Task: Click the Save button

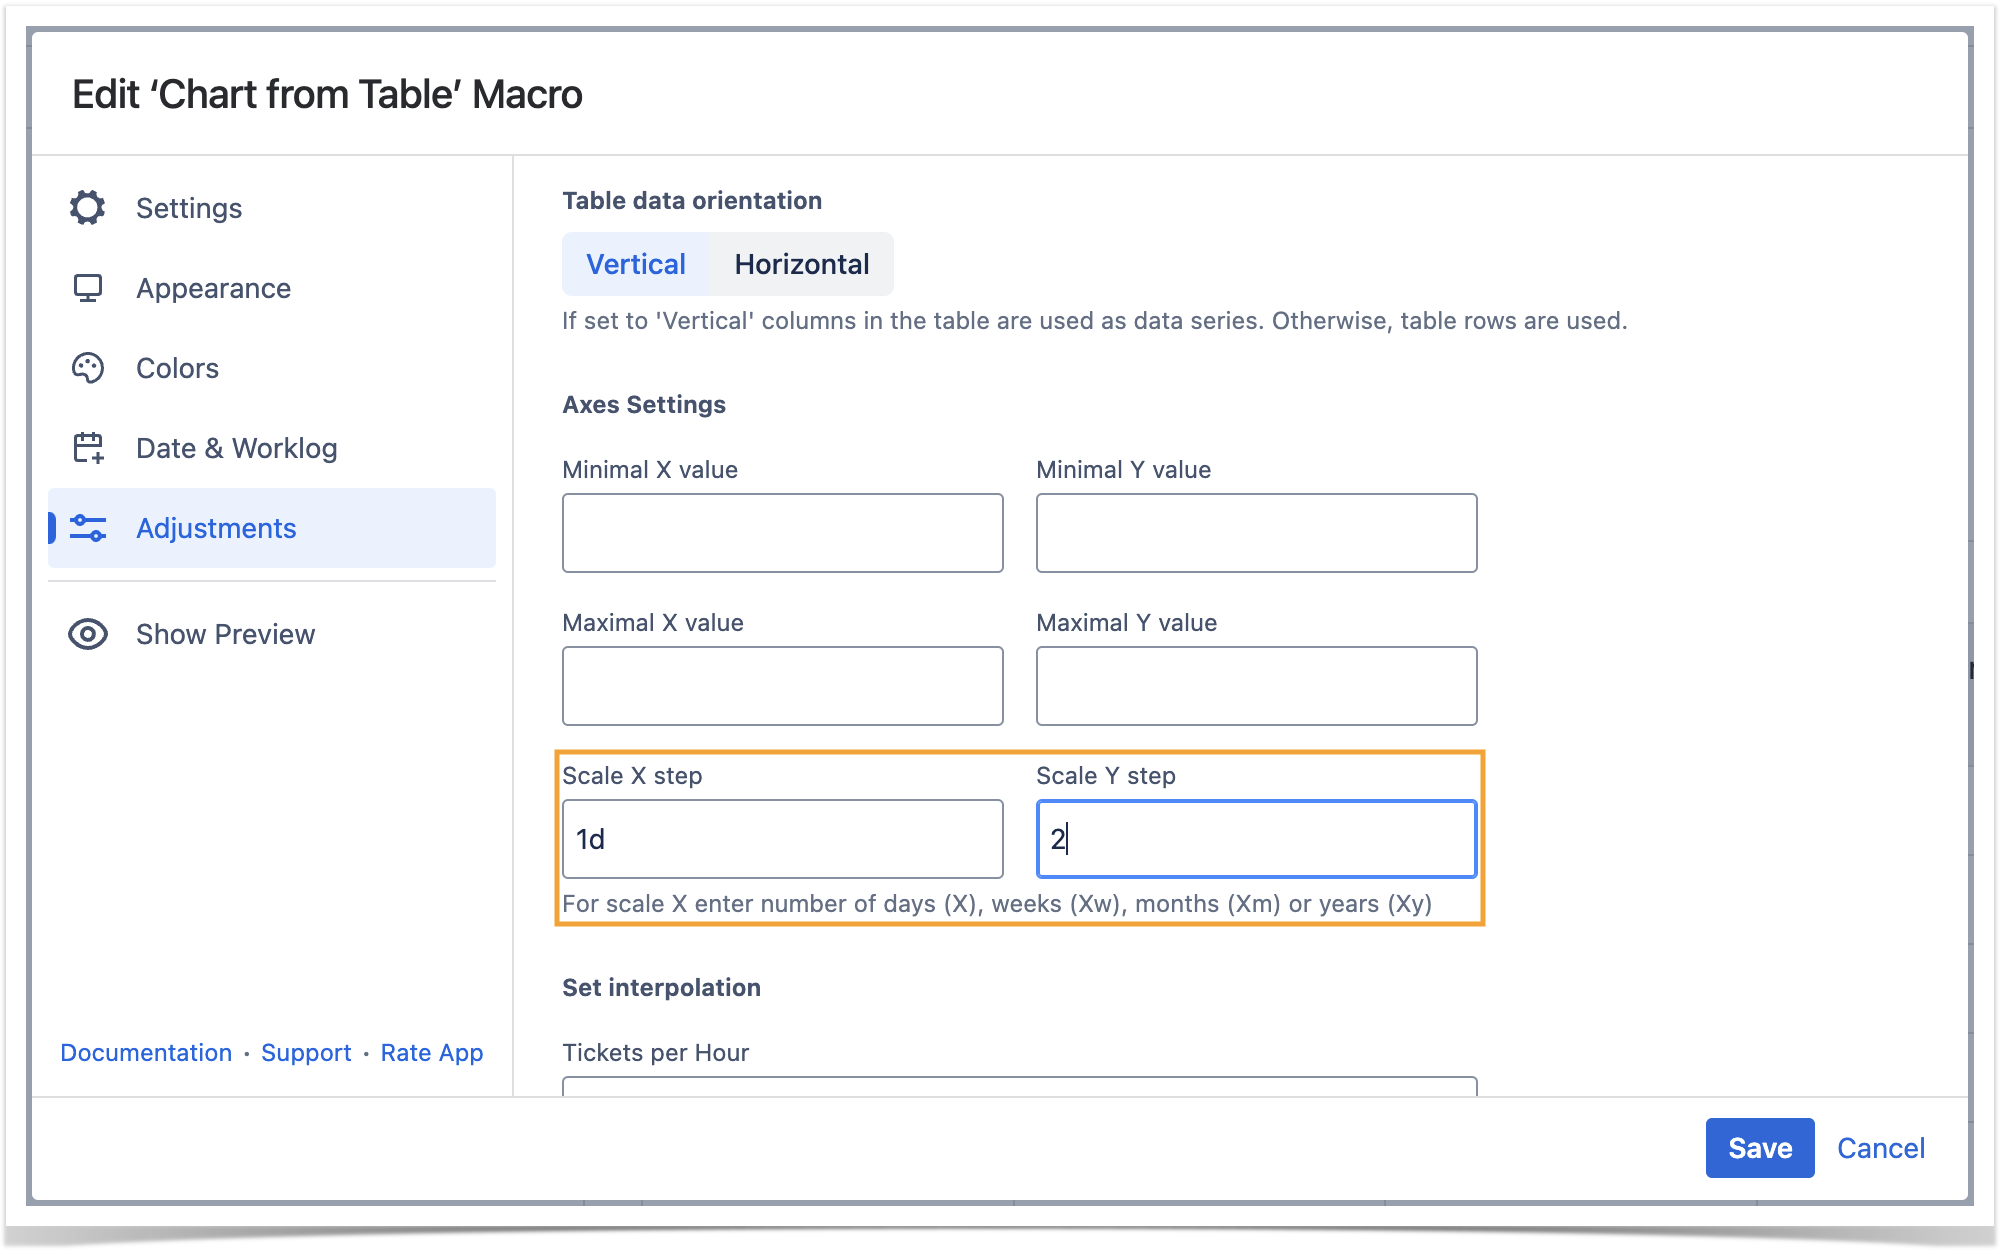Action: pos(1759,1148)
